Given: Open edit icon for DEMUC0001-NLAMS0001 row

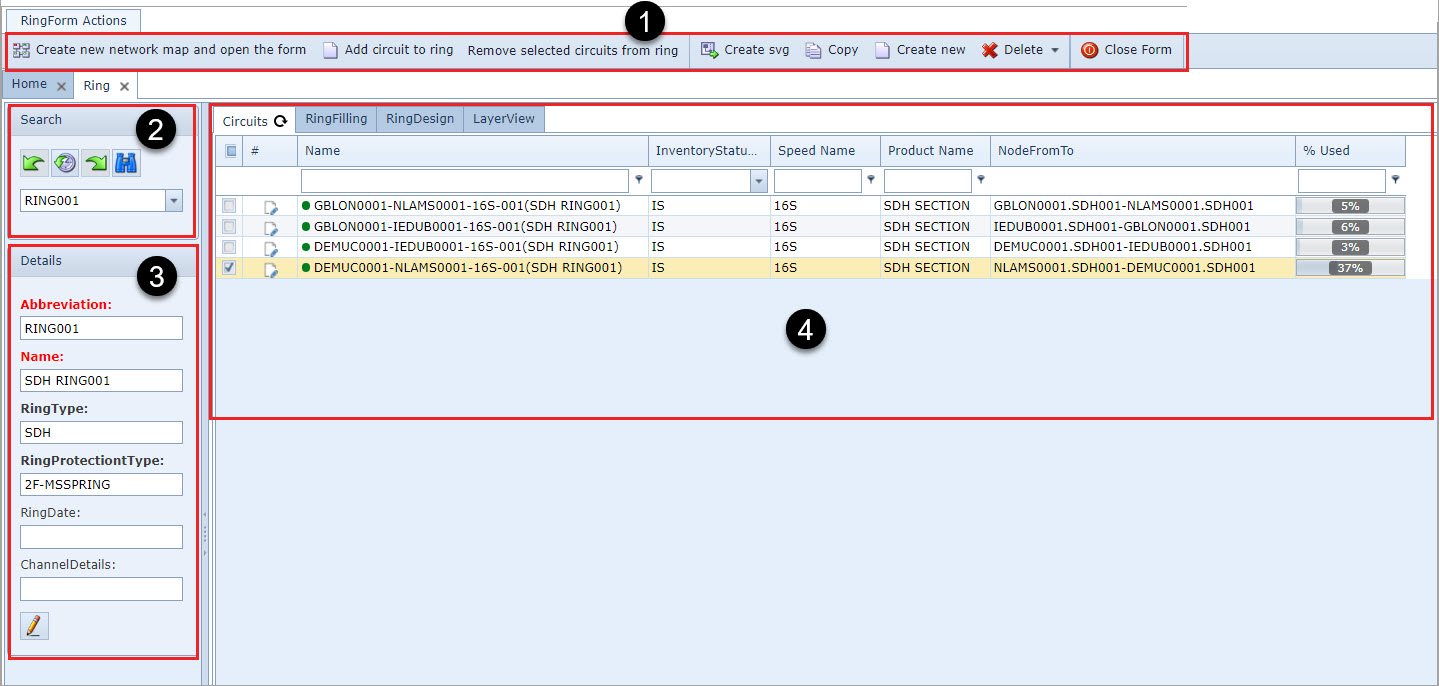Looking at the screenshot, I should pos(270,269).
